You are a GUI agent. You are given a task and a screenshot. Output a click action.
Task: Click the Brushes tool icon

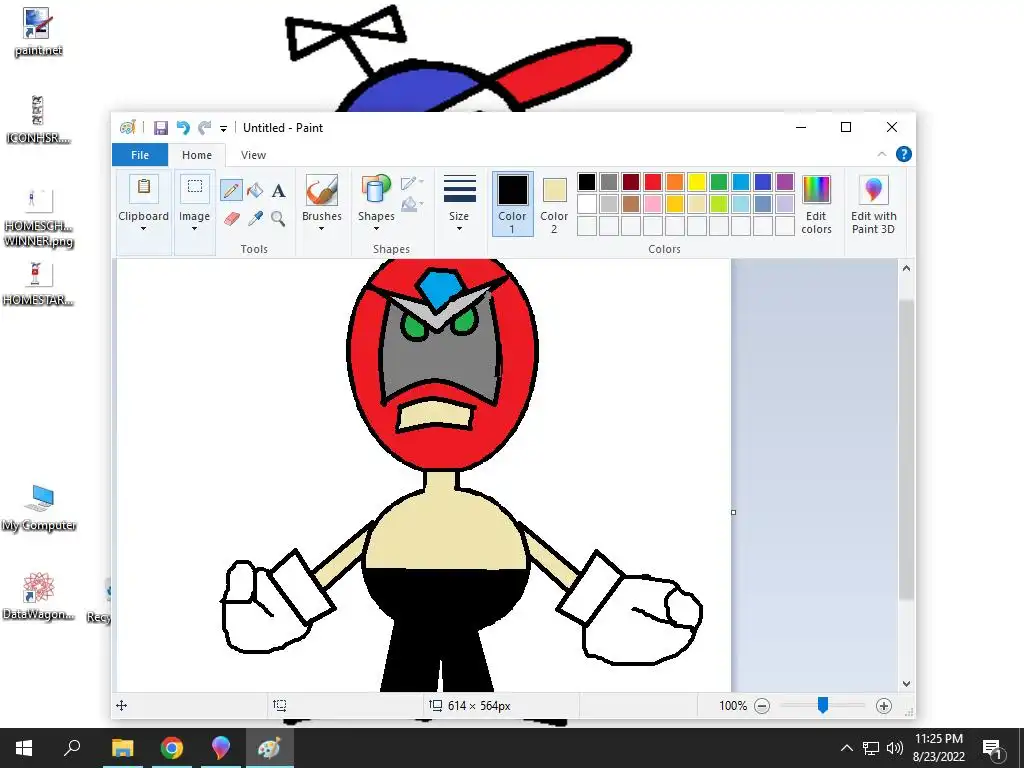coord(322,190)
